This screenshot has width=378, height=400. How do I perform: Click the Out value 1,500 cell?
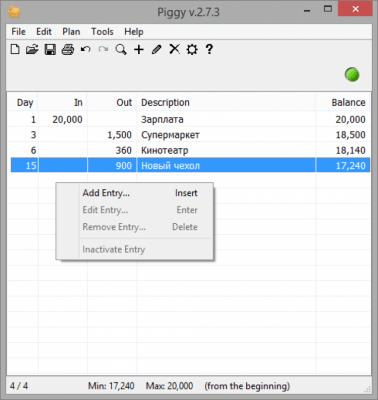coord(112,135)
